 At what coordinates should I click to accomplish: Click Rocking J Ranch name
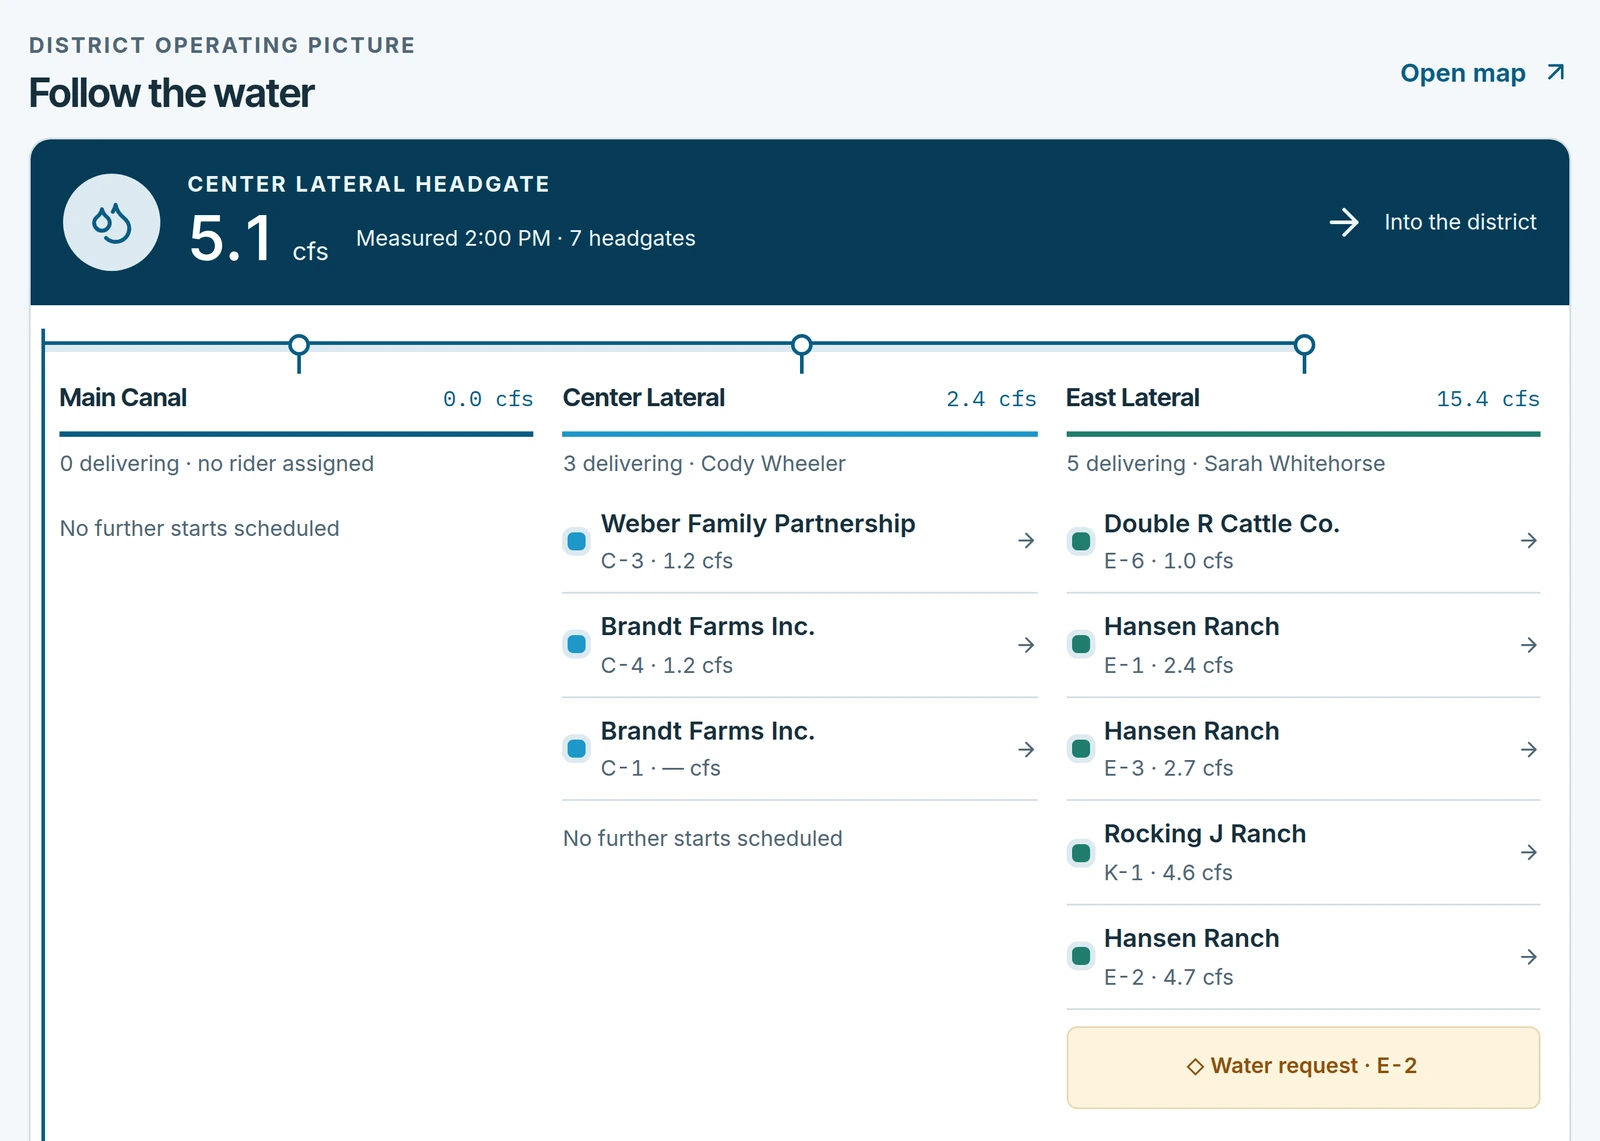tap(1205, 834)
